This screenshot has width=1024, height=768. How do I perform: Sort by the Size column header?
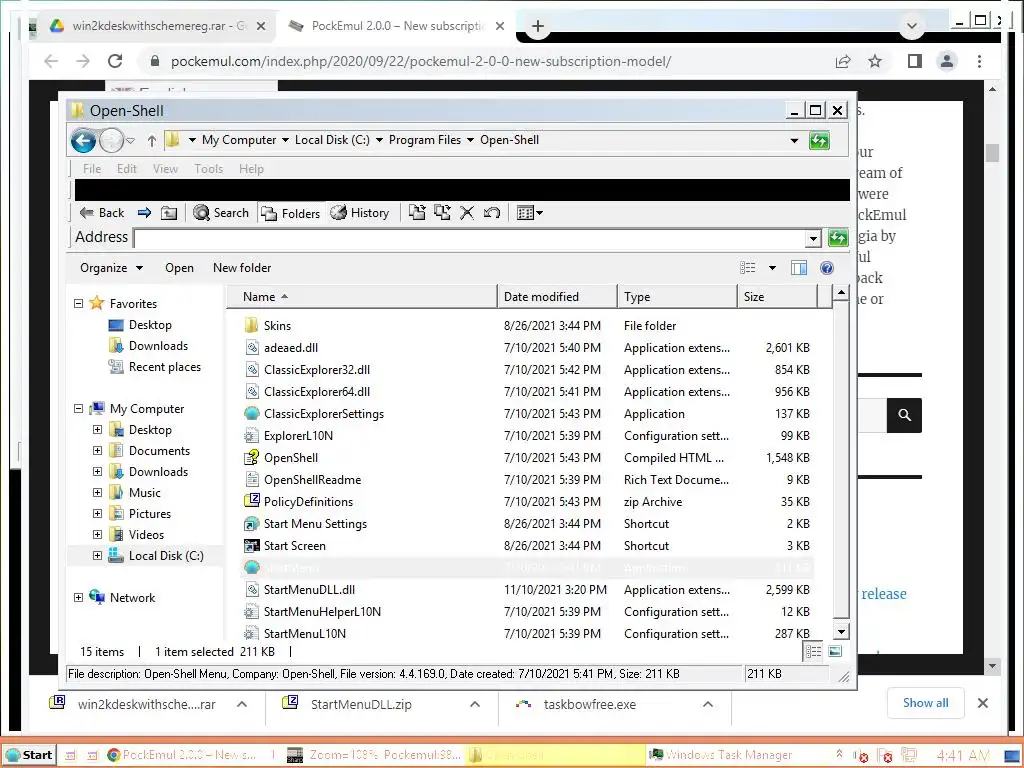pyautogui.click(x=778, y=296)
